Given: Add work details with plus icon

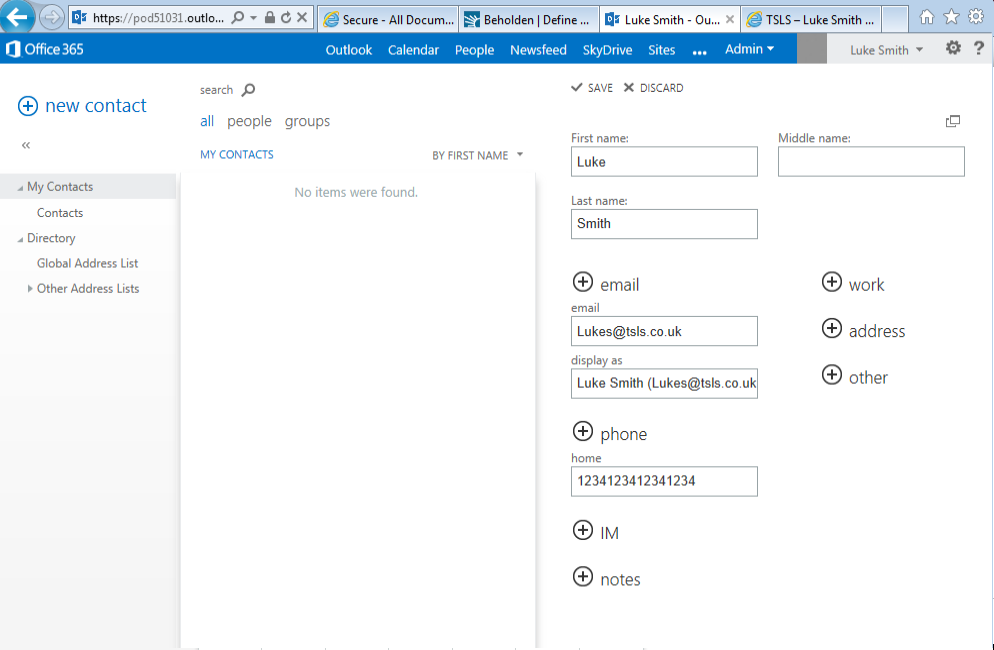Looking at the screenshot, I should 832,283.
